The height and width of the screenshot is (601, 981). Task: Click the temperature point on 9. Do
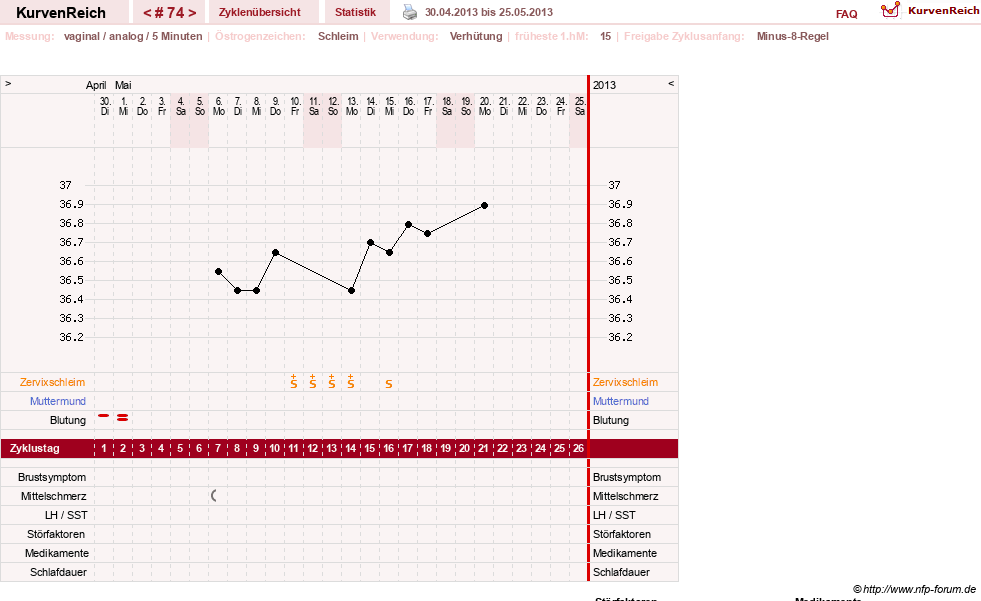[x=275, y=253]
